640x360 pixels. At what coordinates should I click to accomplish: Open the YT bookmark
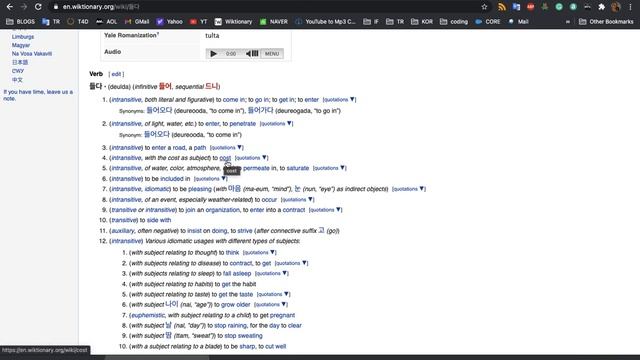point(199,22)
